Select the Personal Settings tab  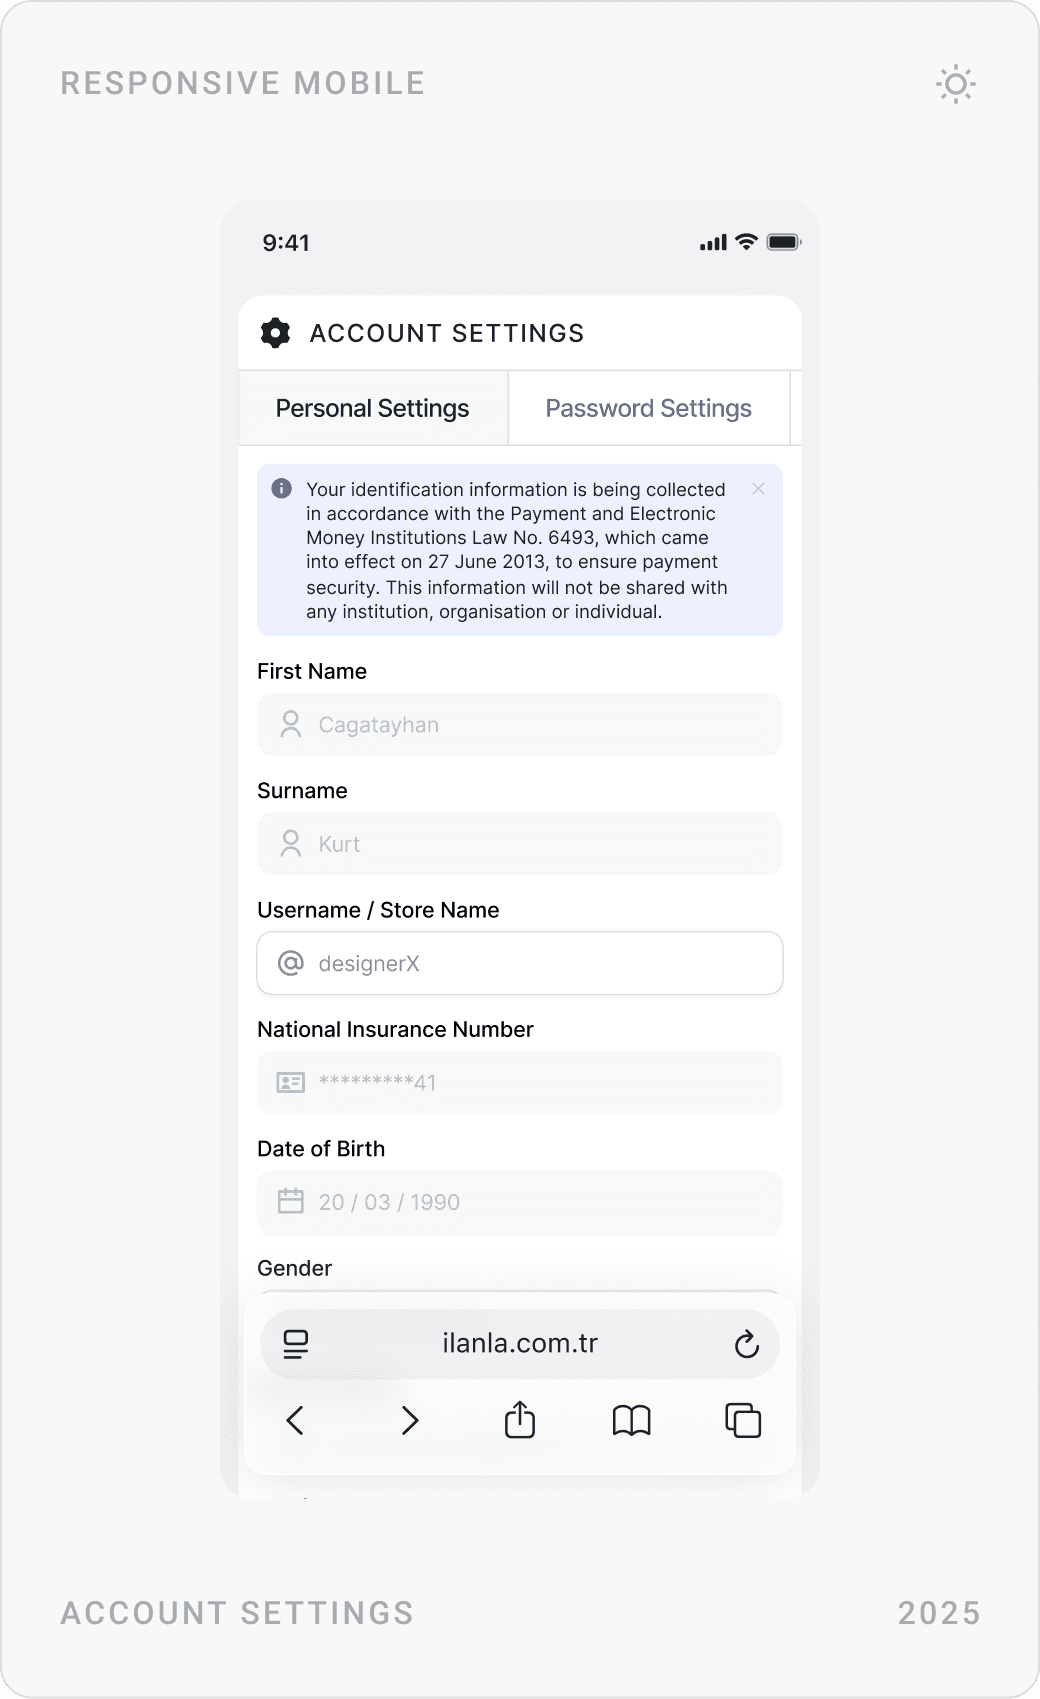(372, 408)
